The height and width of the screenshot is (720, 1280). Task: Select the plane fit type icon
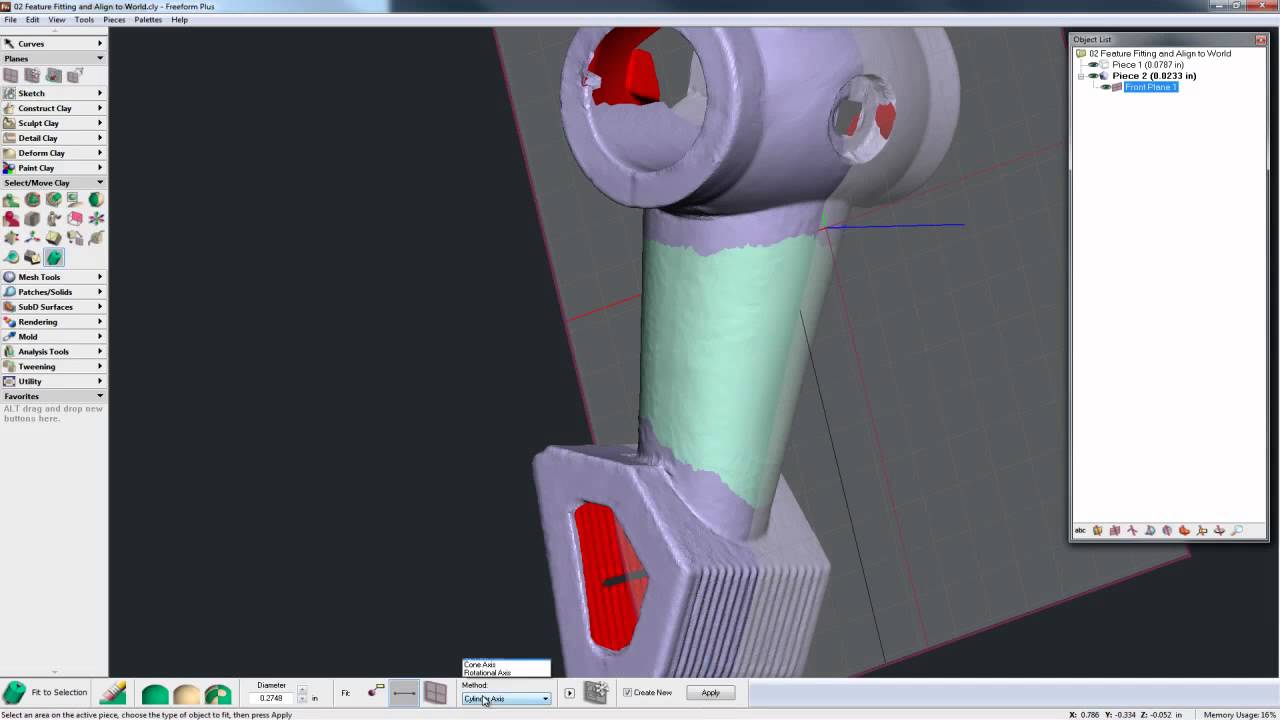pos(435,692)
